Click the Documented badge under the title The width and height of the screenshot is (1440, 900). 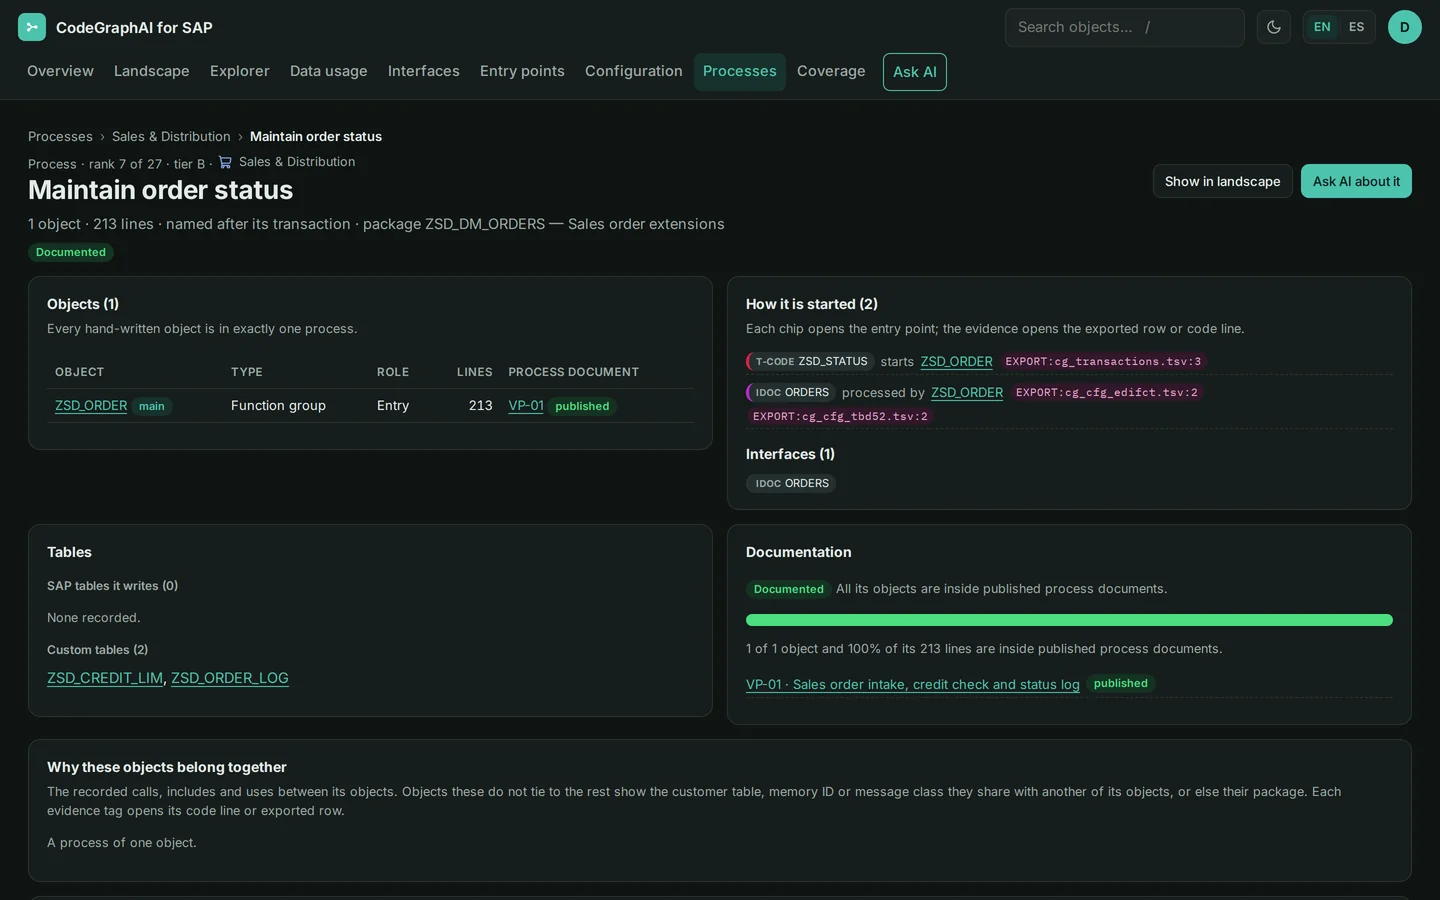tap(71, 252)
